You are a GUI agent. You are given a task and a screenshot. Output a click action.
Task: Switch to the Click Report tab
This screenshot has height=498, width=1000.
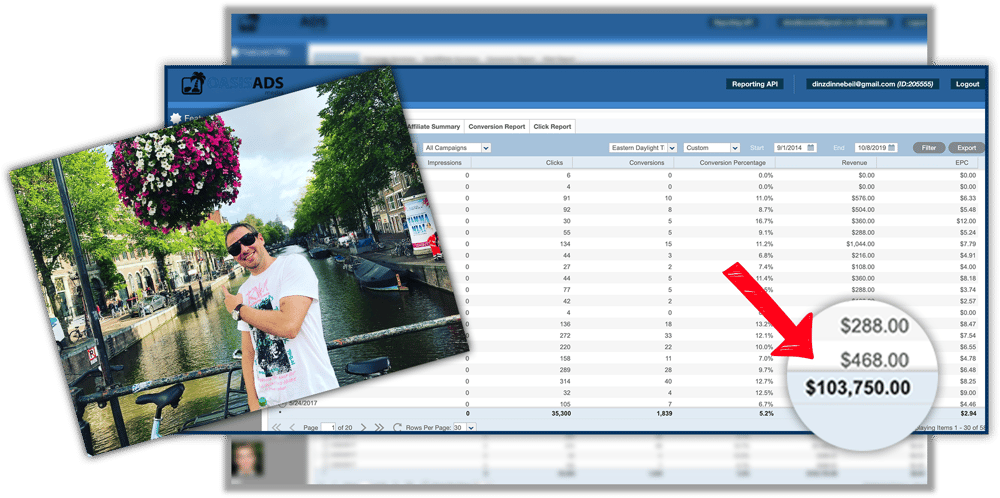tap(552, 126)
